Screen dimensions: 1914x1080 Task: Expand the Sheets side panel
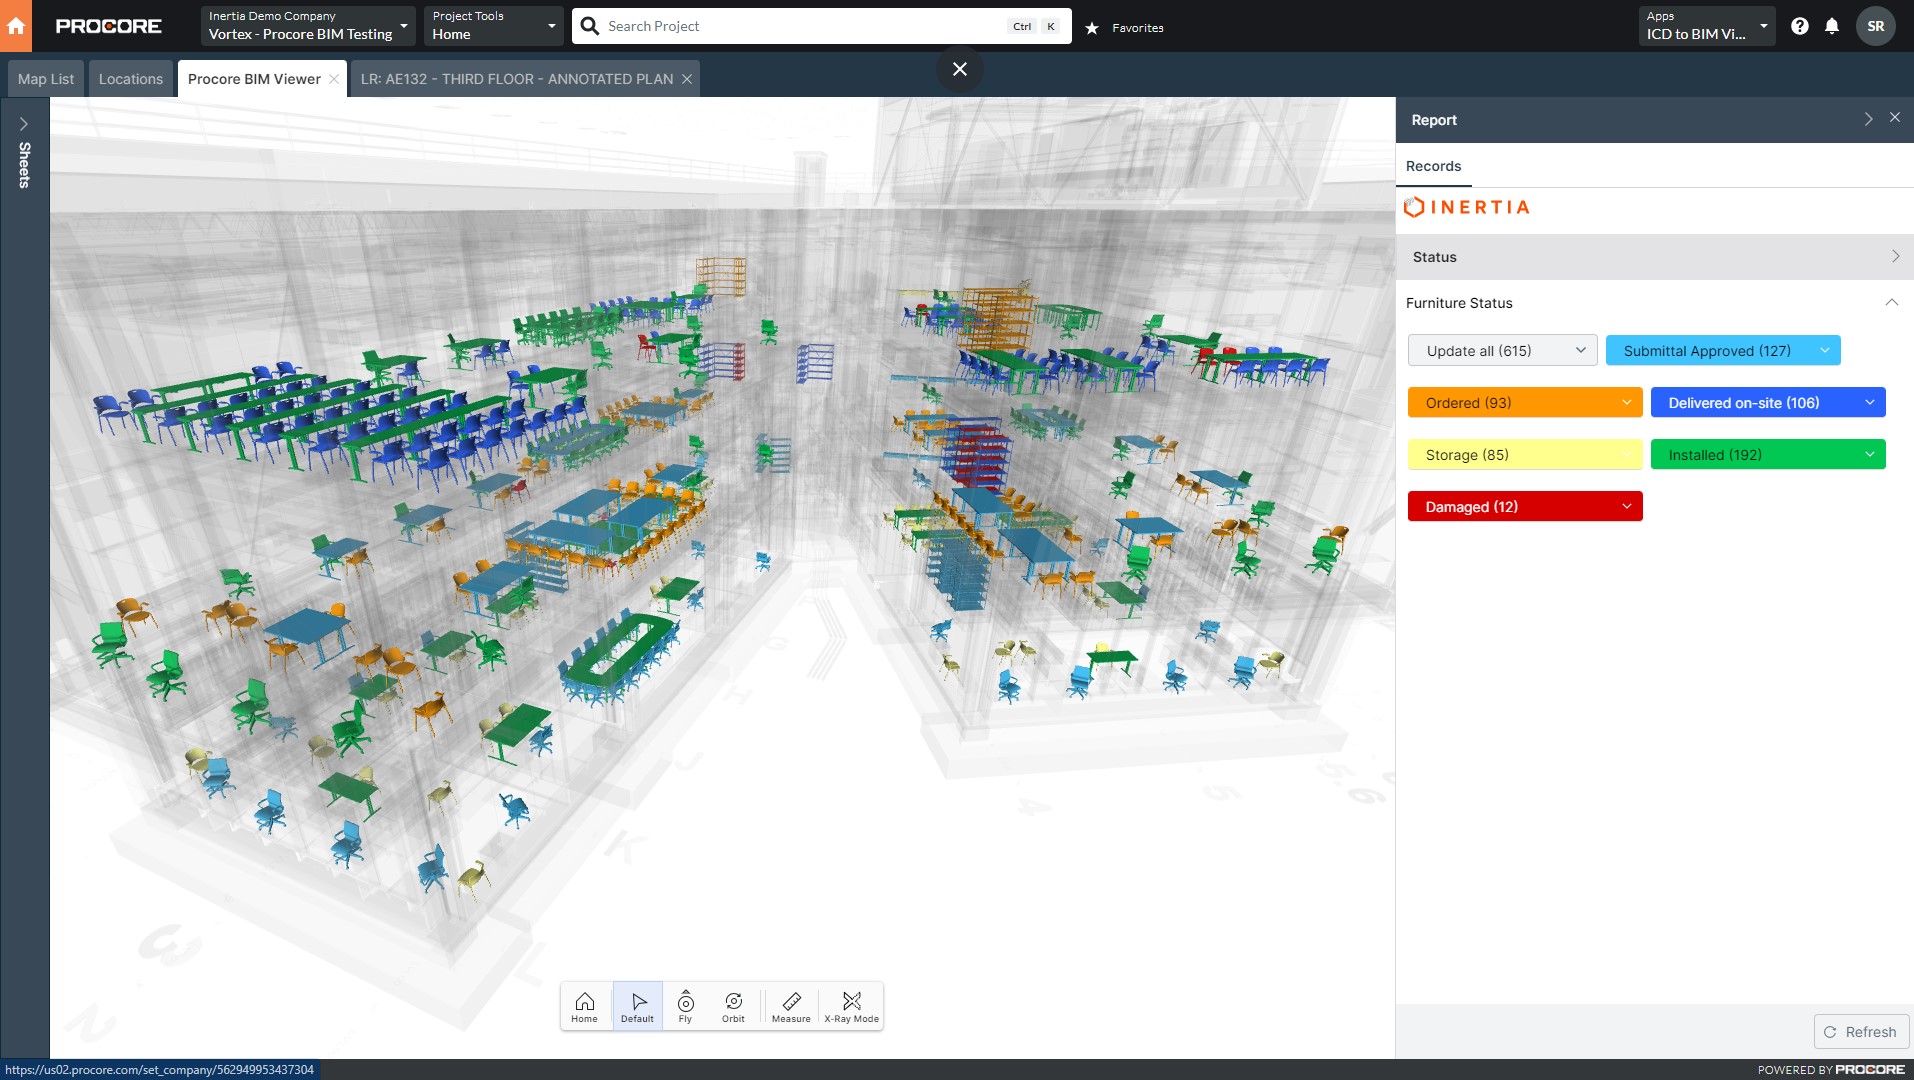24,124
